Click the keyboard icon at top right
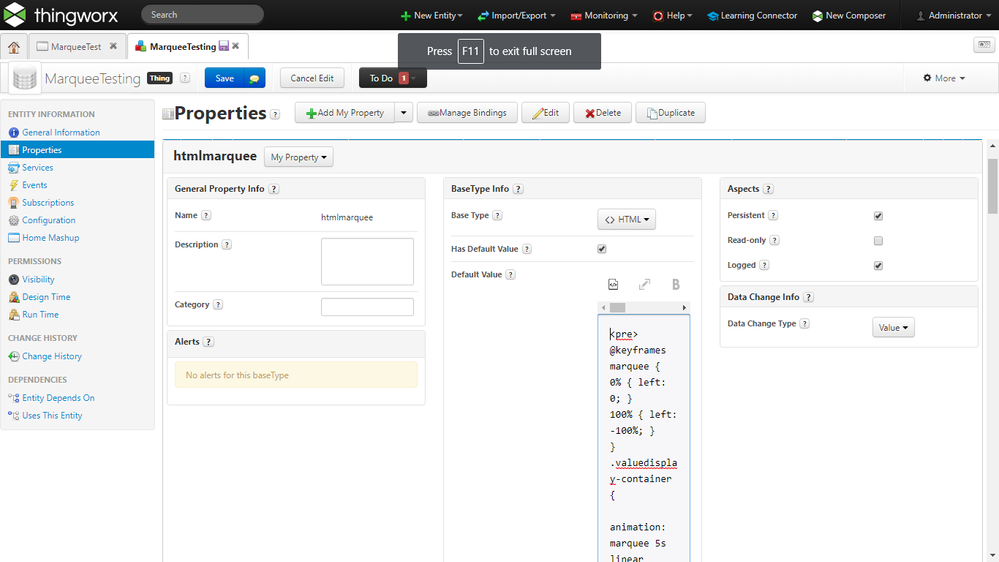This screenshot has height=562, width=999. point(983,46)
